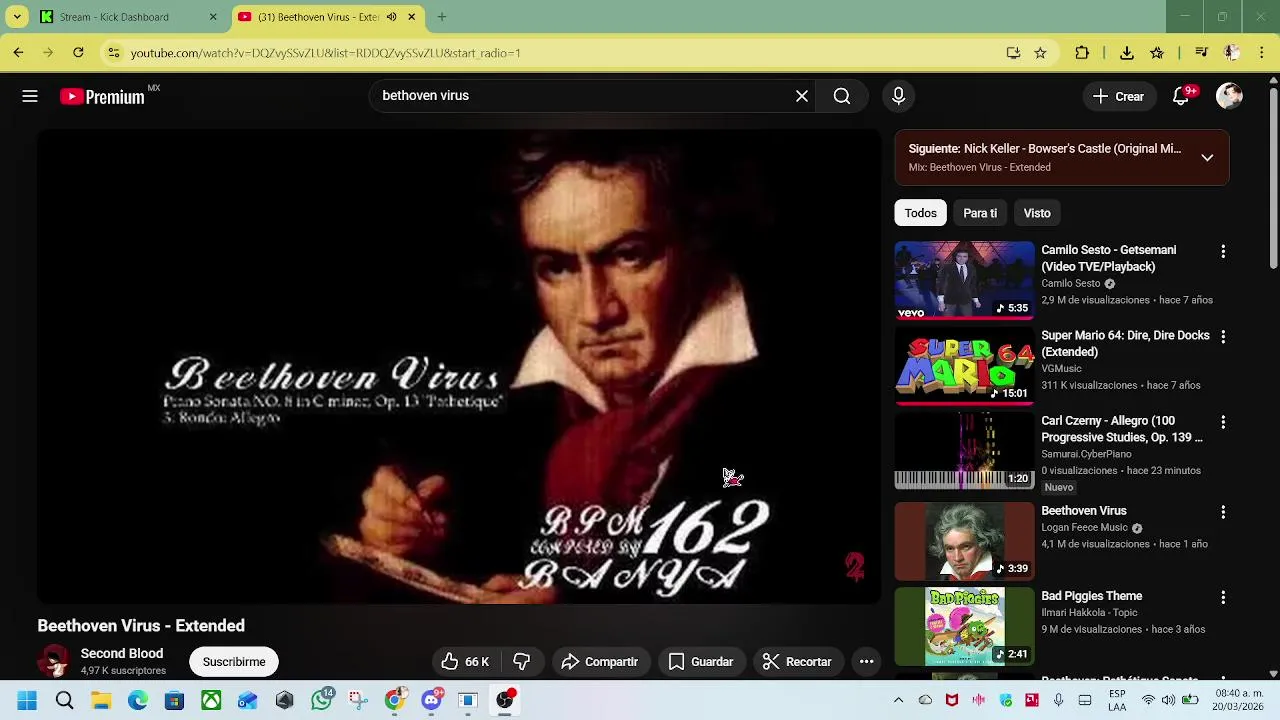Click the Suscribirme button
Screen dimensions: 1280x720
(234, 662)
